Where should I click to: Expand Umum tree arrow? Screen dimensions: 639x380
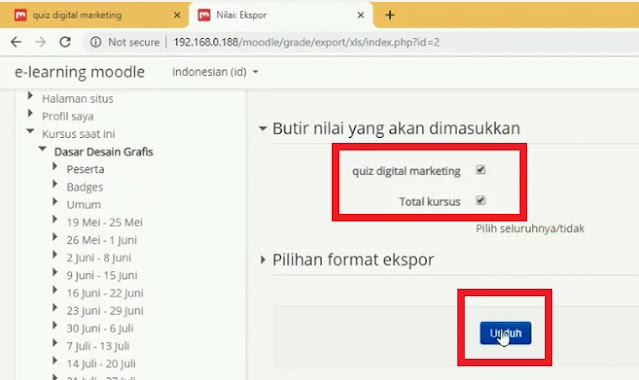pyautogui.click(x=55, y=202)
